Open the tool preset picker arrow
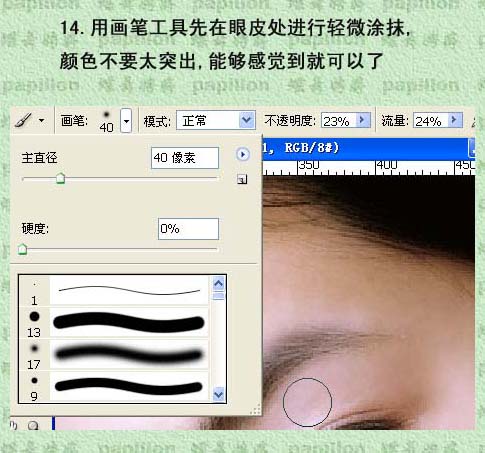The width and height of the screenshot is (485, 453). click(42, 120)
